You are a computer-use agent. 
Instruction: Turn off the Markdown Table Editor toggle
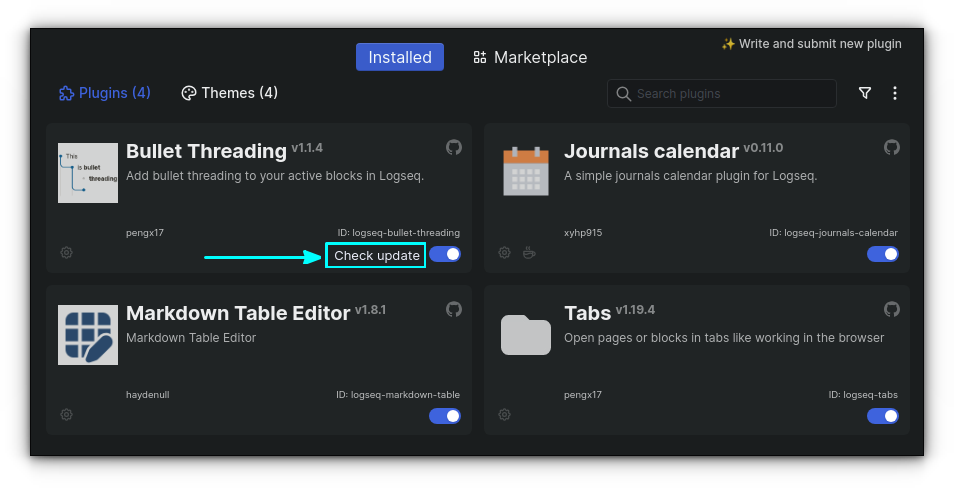pos(445,416)
